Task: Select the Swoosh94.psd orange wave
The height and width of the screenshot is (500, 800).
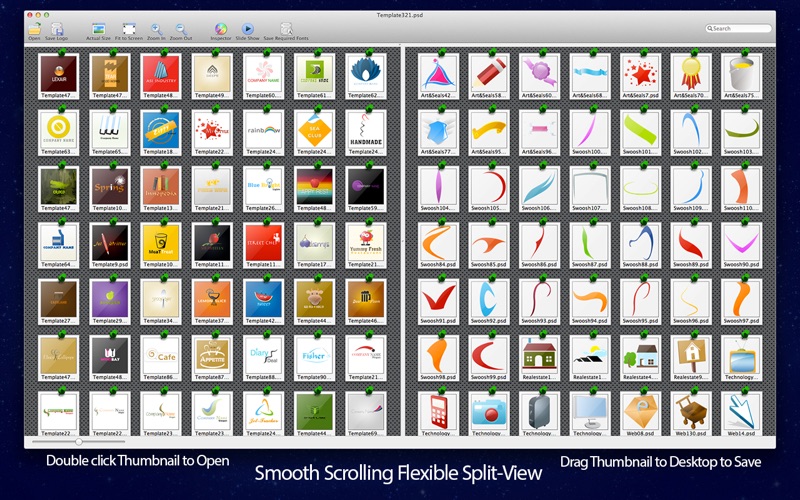Action: click(590, 302)
